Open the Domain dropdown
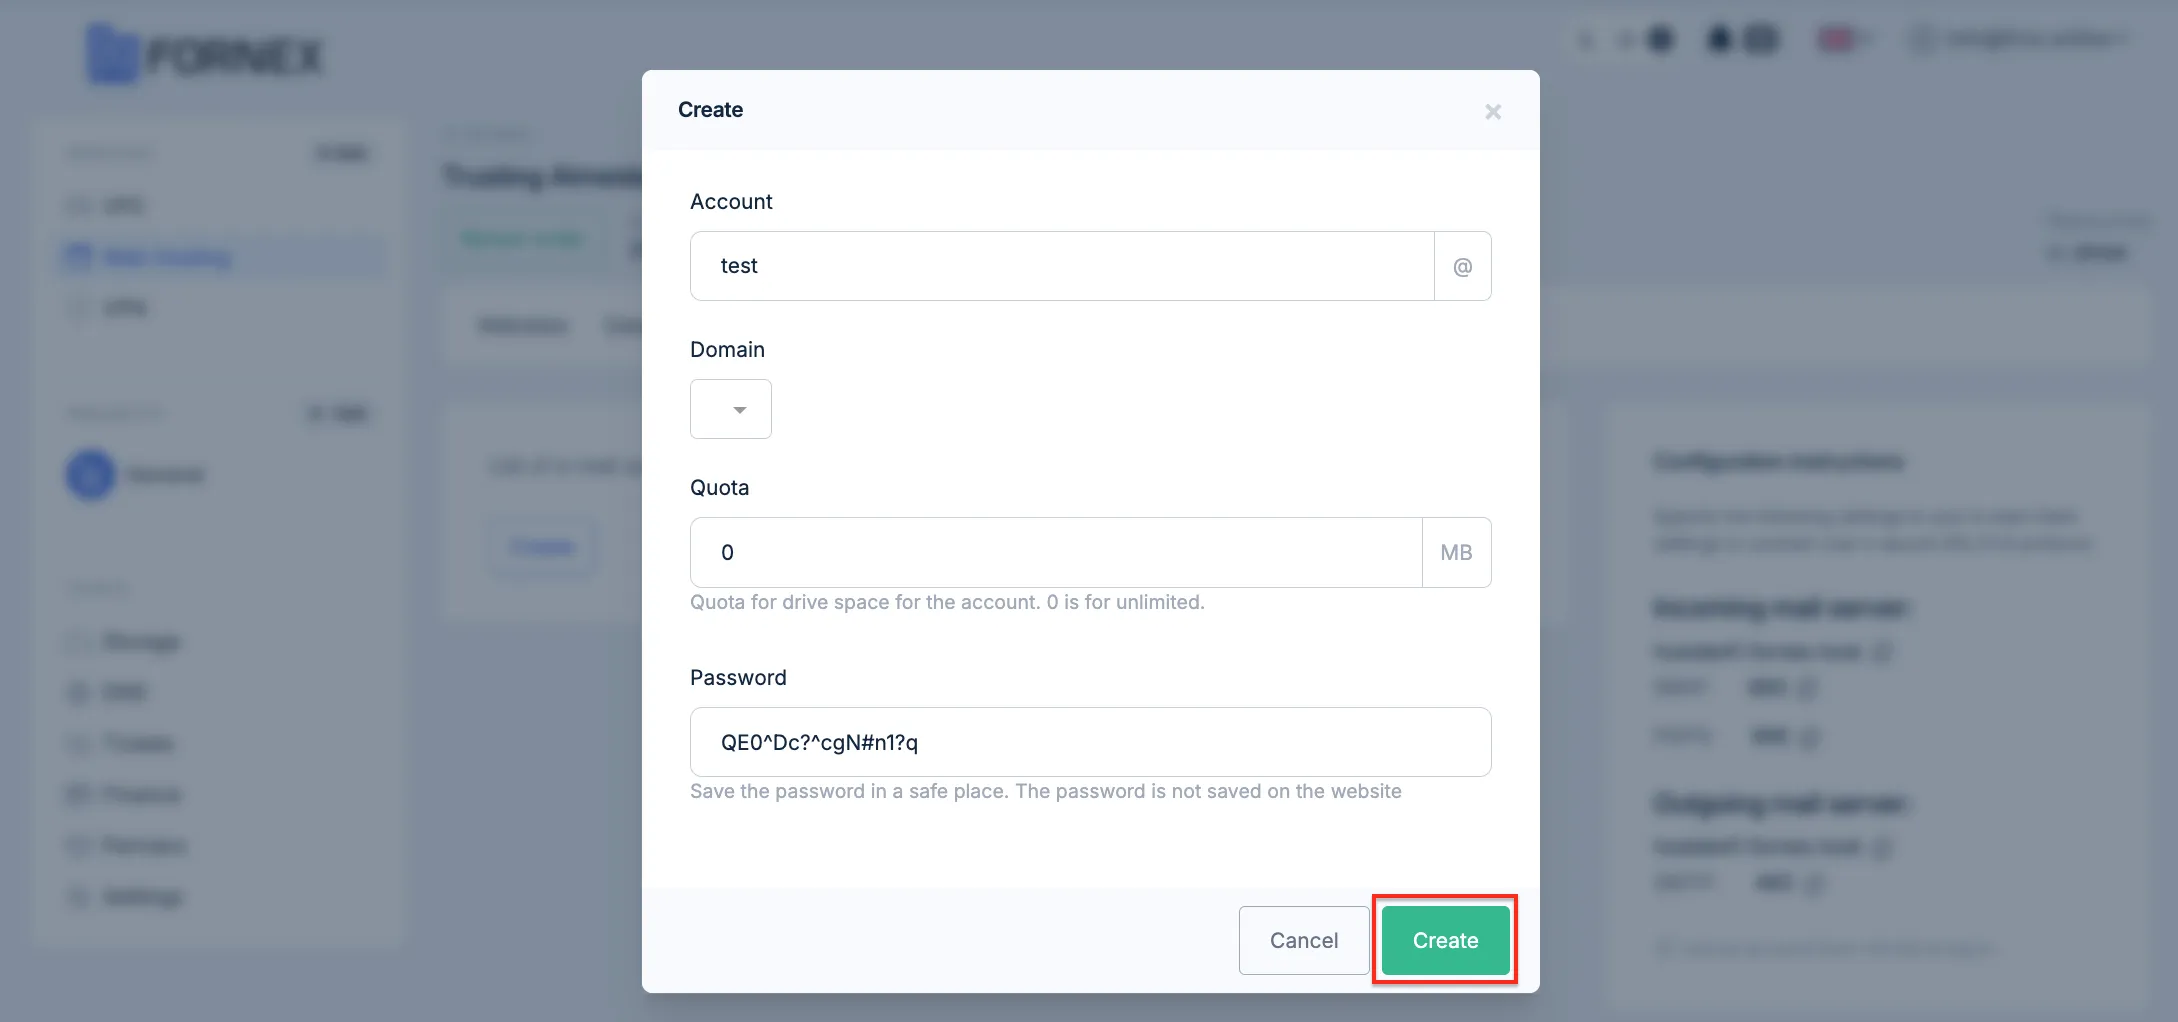This screenshot has width=2178, height=1022. point(731,409)
